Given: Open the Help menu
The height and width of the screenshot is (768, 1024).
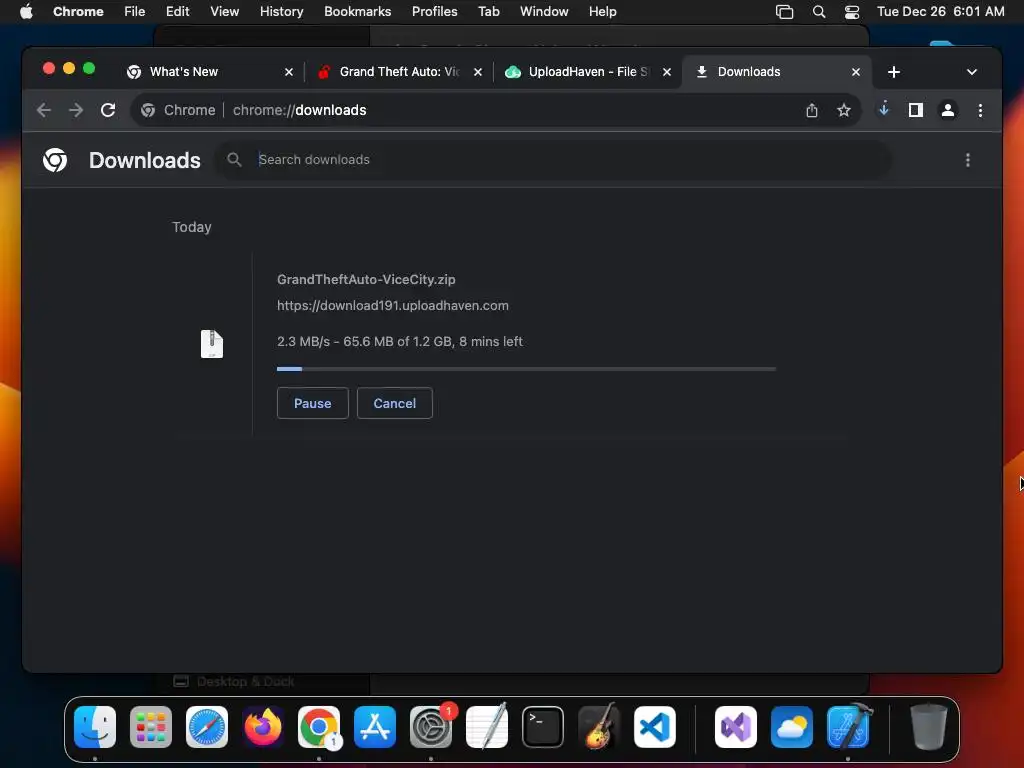Looking at the screenshot, I should coord(602,12).
